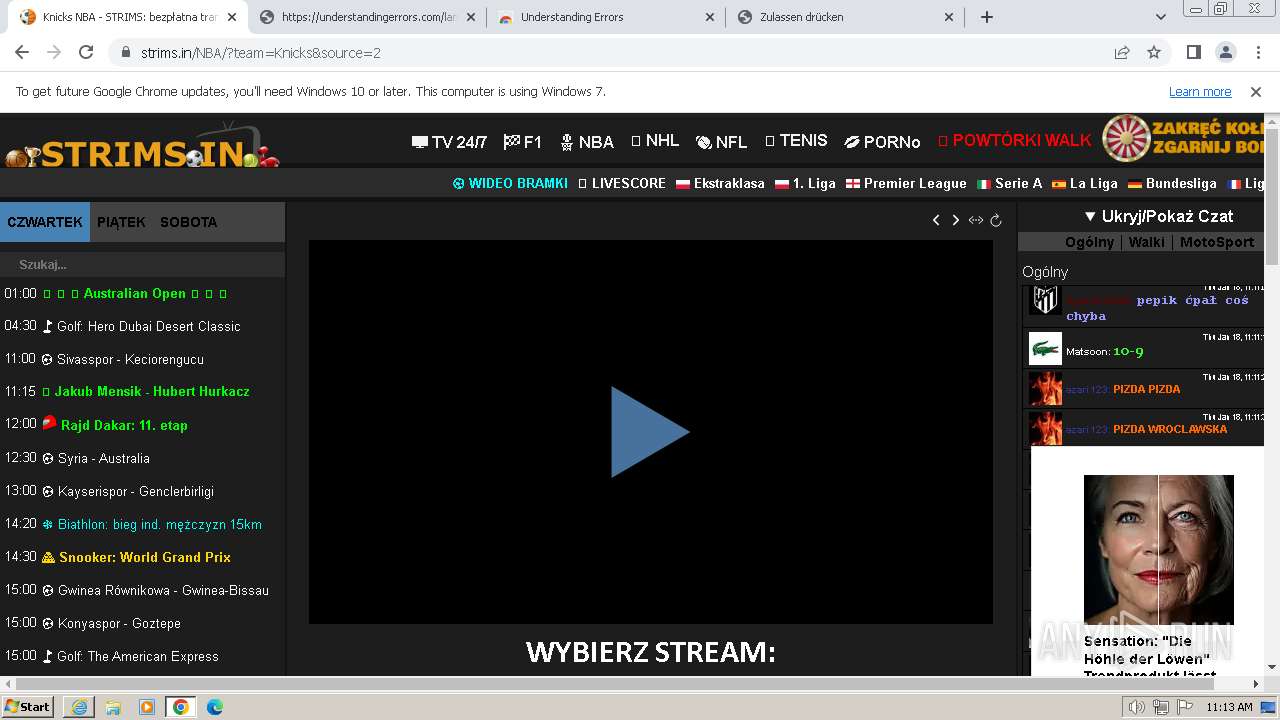Go back with browser back arrow

coord(22,52)
